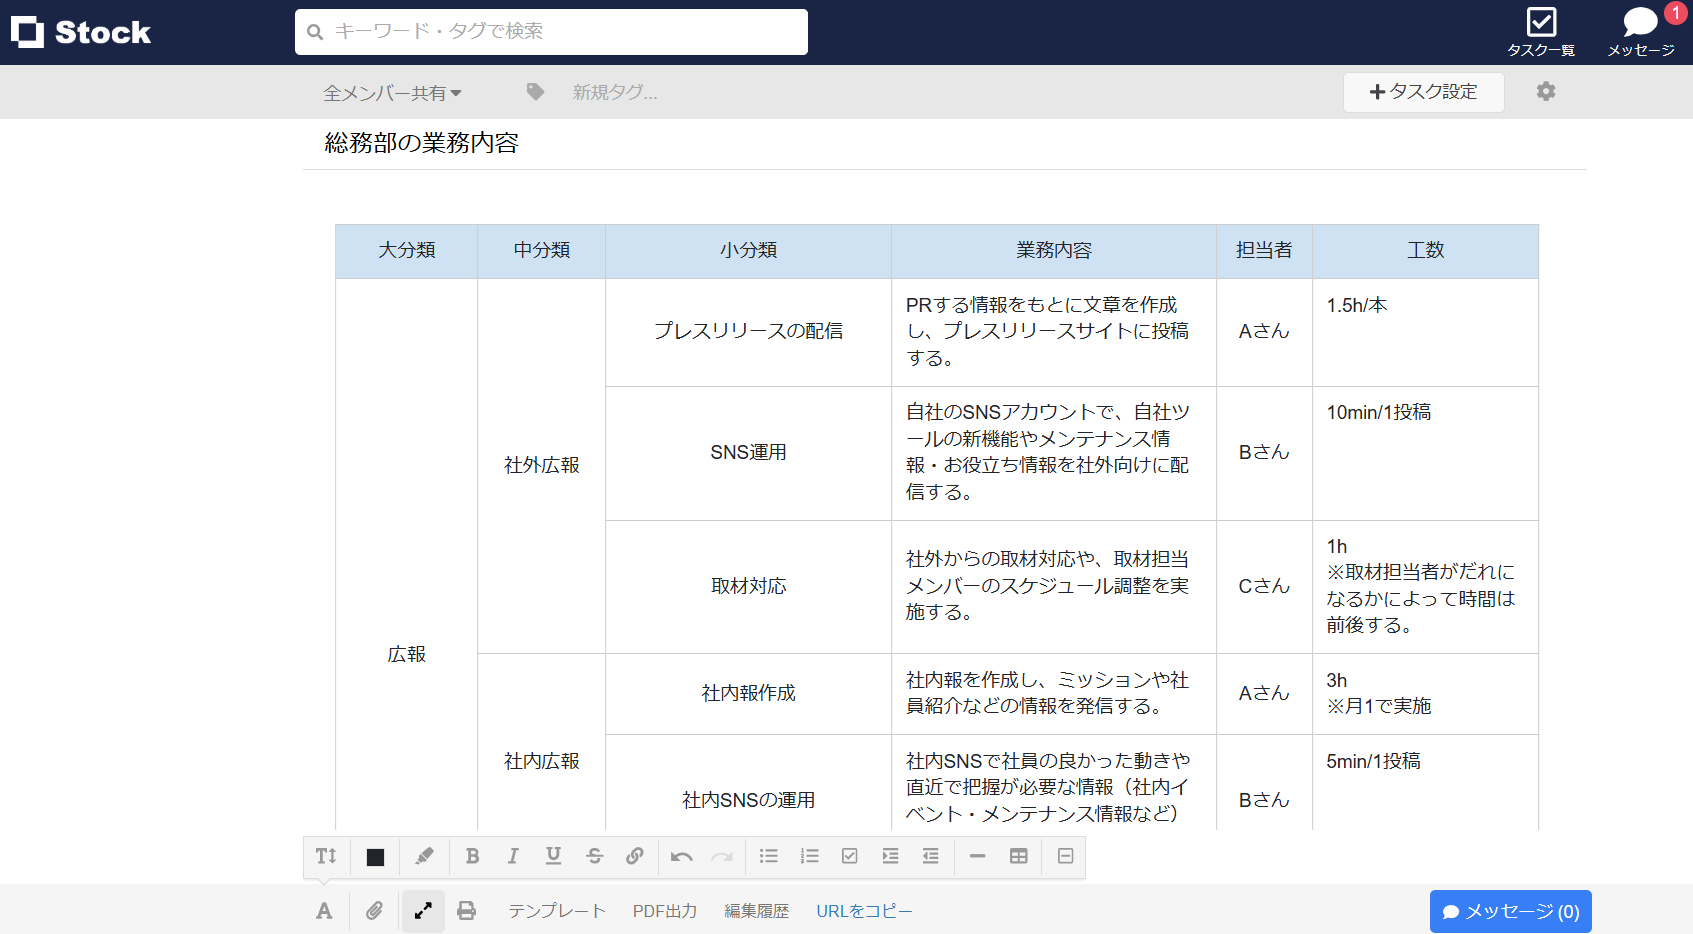This screenshot has width=1693, height=934.
Task: Toggle italic formatting
Action: pyautogui.click(x=513, y=856)
